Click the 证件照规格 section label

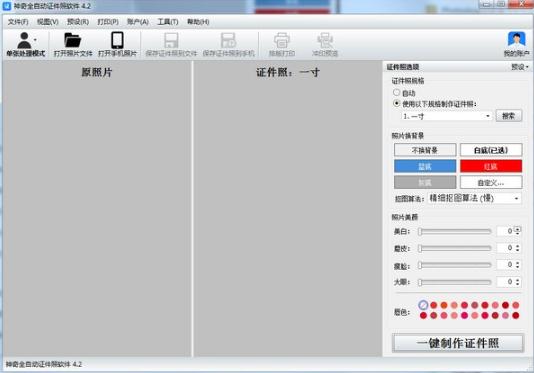click(408, 81)
